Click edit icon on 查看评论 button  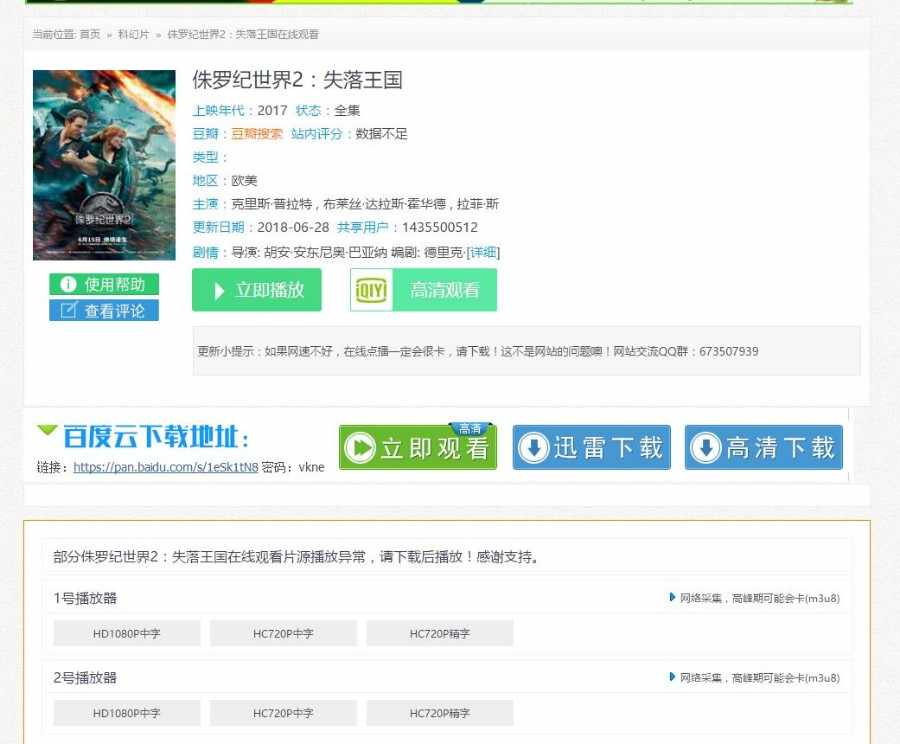(68, 311)
